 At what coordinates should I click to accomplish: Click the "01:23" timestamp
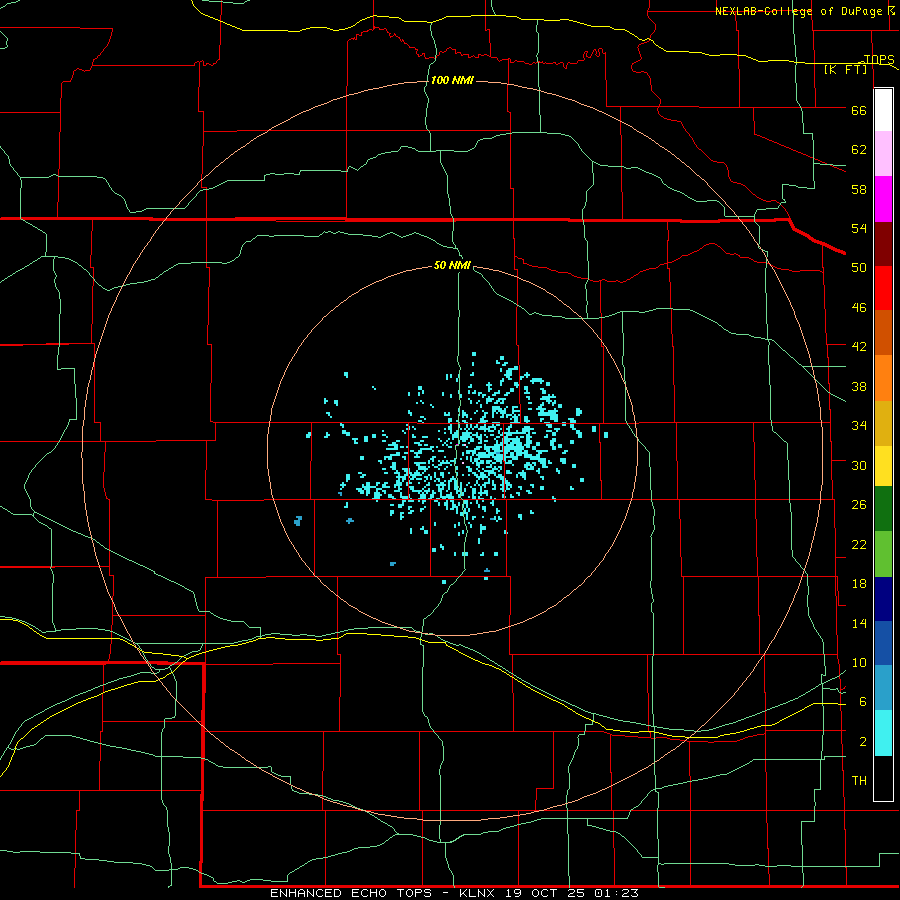616,893
